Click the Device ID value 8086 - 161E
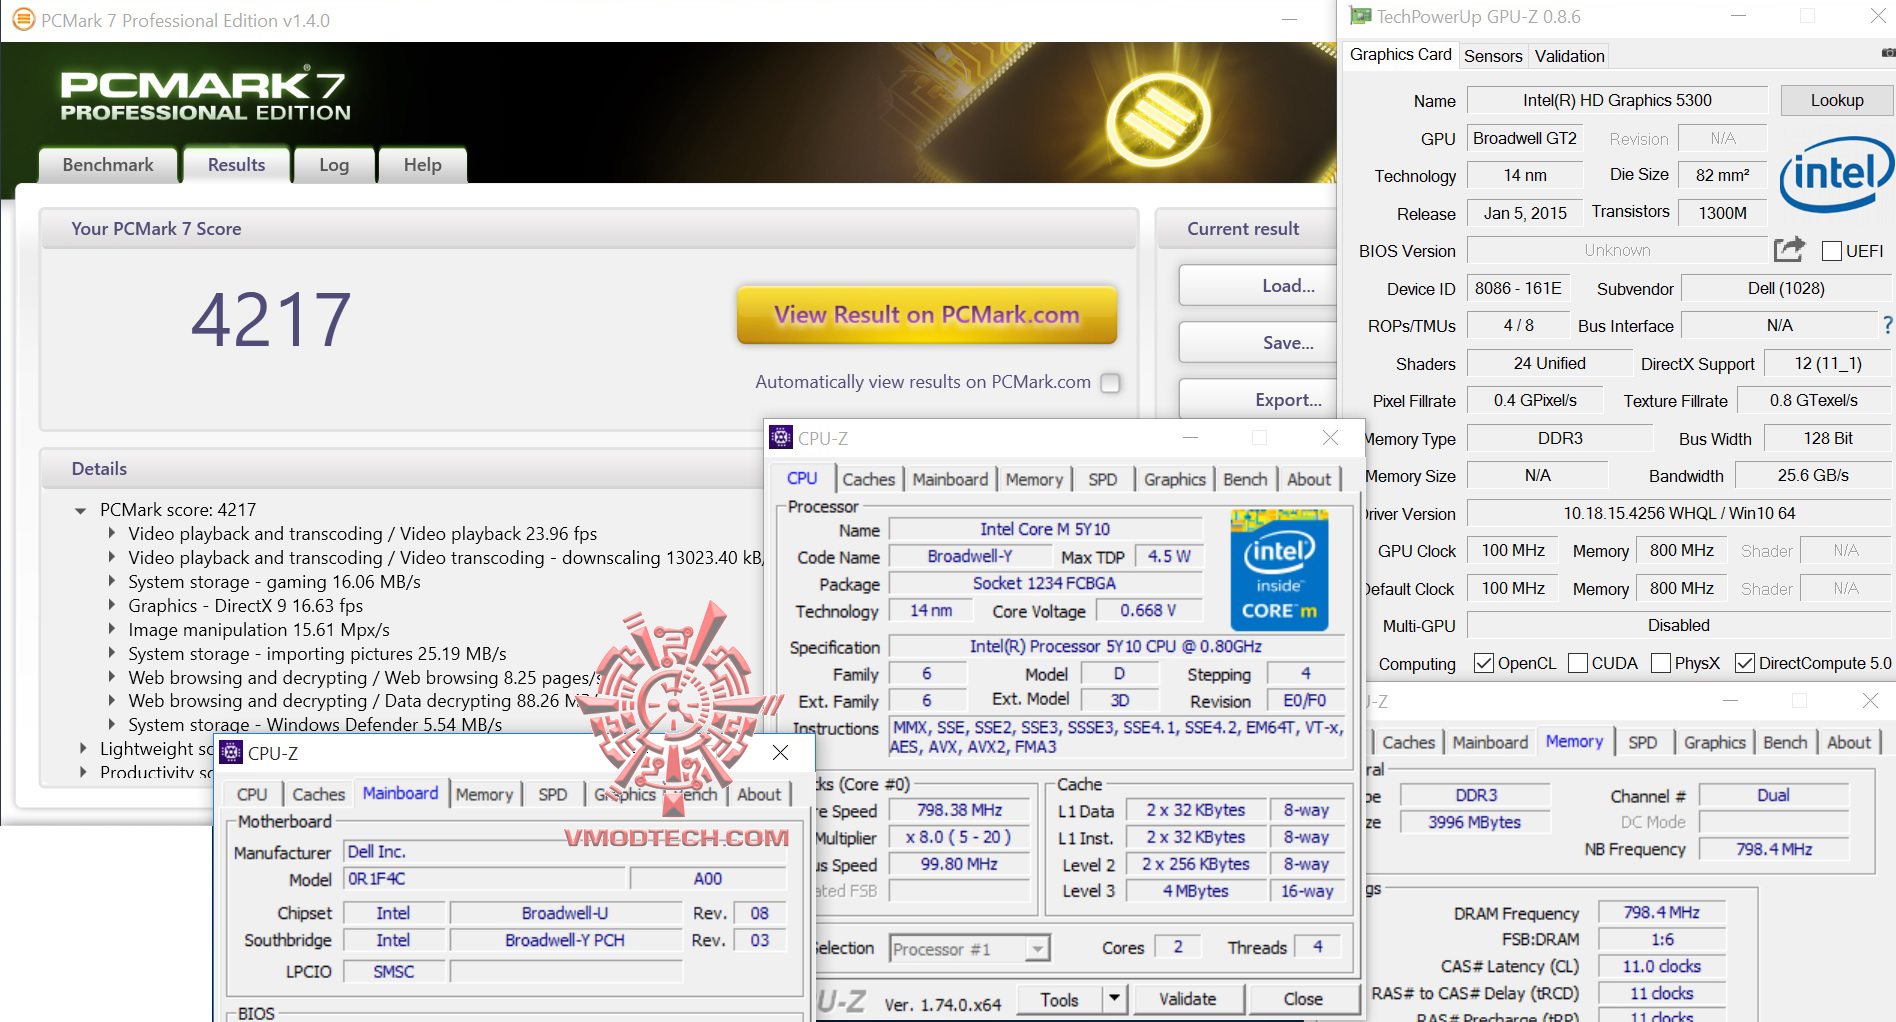The image size is (1896, 1022). [1518, 288]
